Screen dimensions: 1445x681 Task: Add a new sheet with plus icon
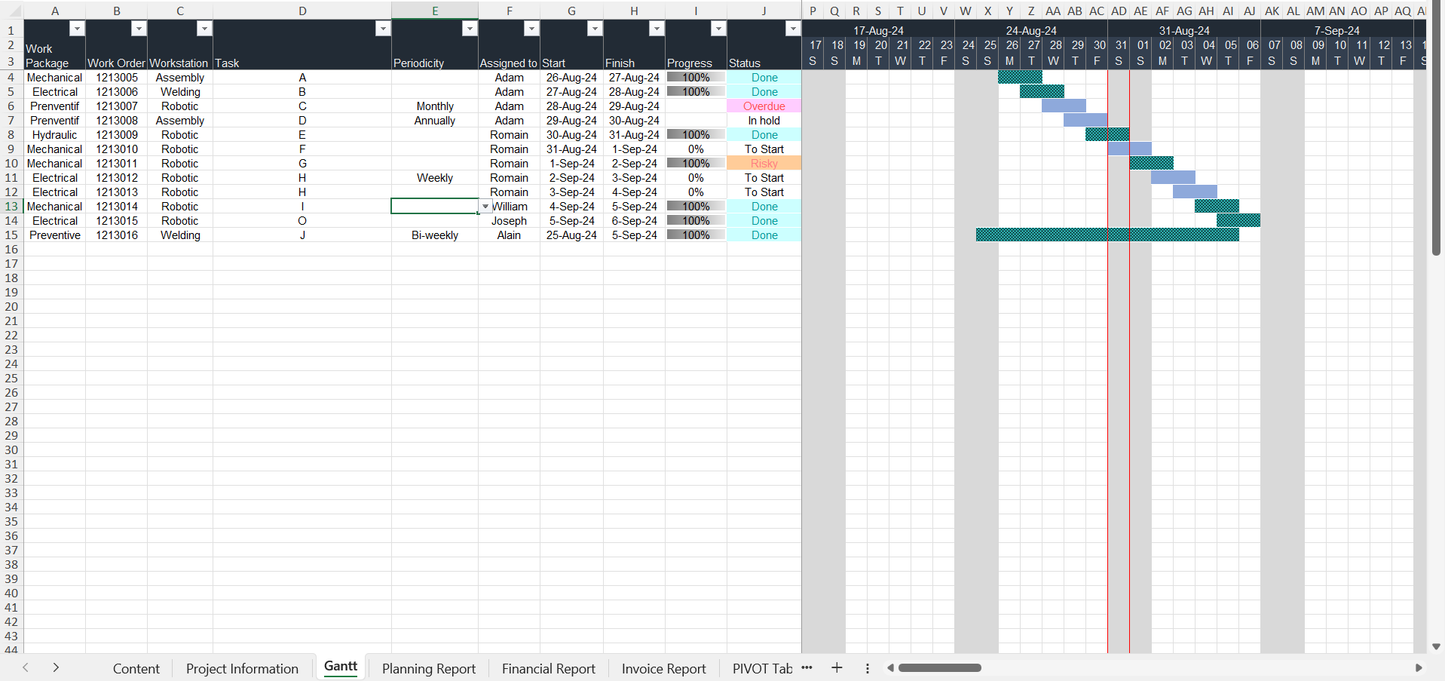tap(837, 668)
